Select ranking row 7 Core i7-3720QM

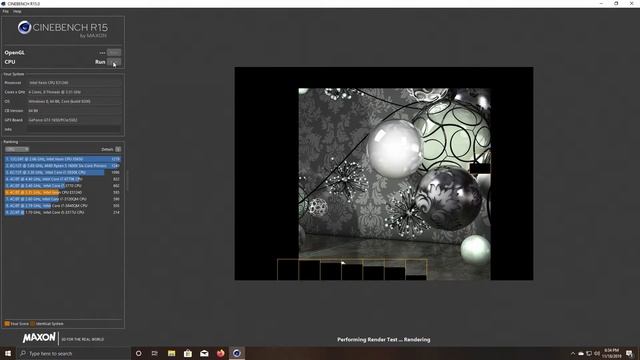click(63, 199)
